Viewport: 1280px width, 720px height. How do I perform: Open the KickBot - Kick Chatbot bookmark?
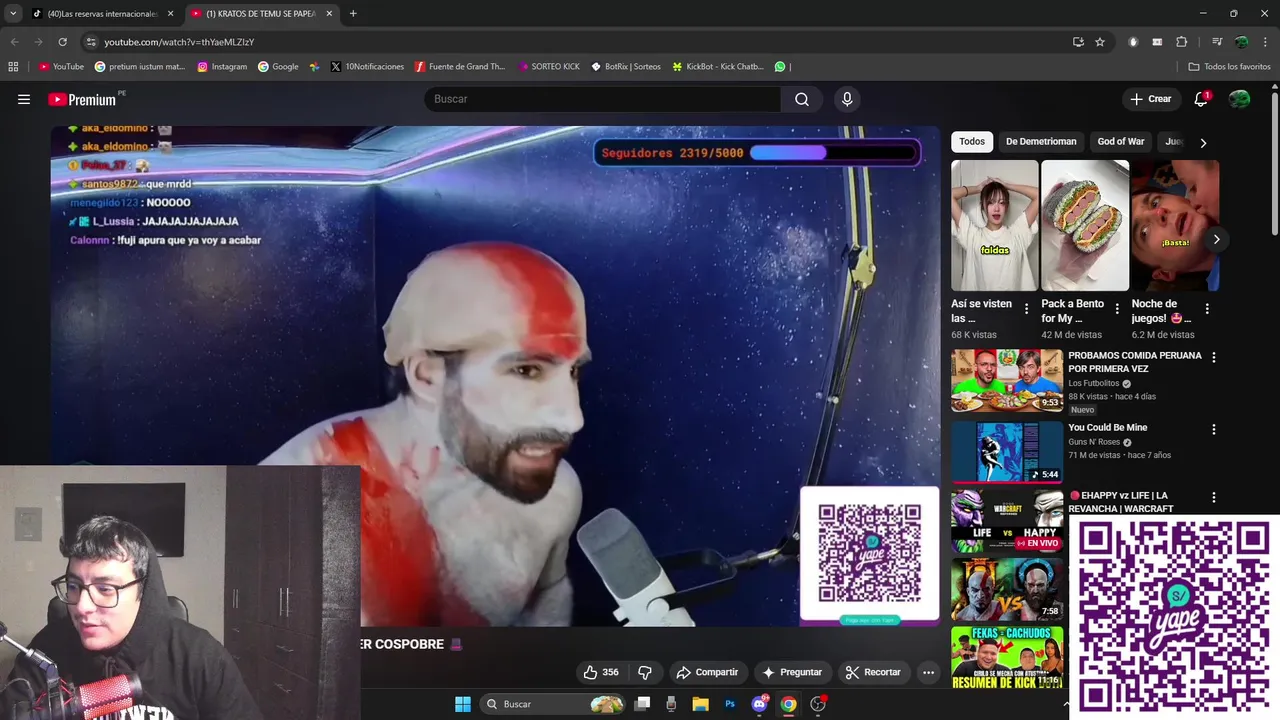pos(718,67)
